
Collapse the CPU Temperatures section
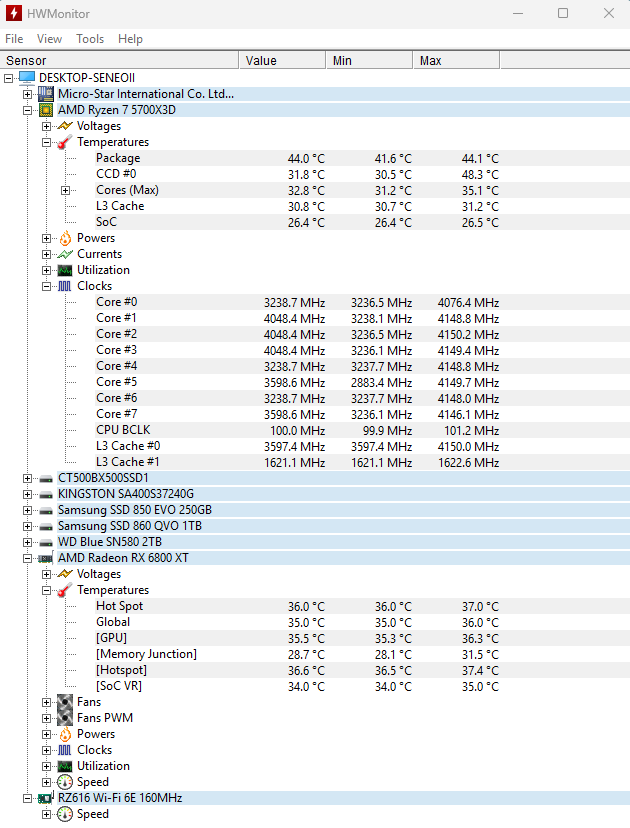point(46,142)
